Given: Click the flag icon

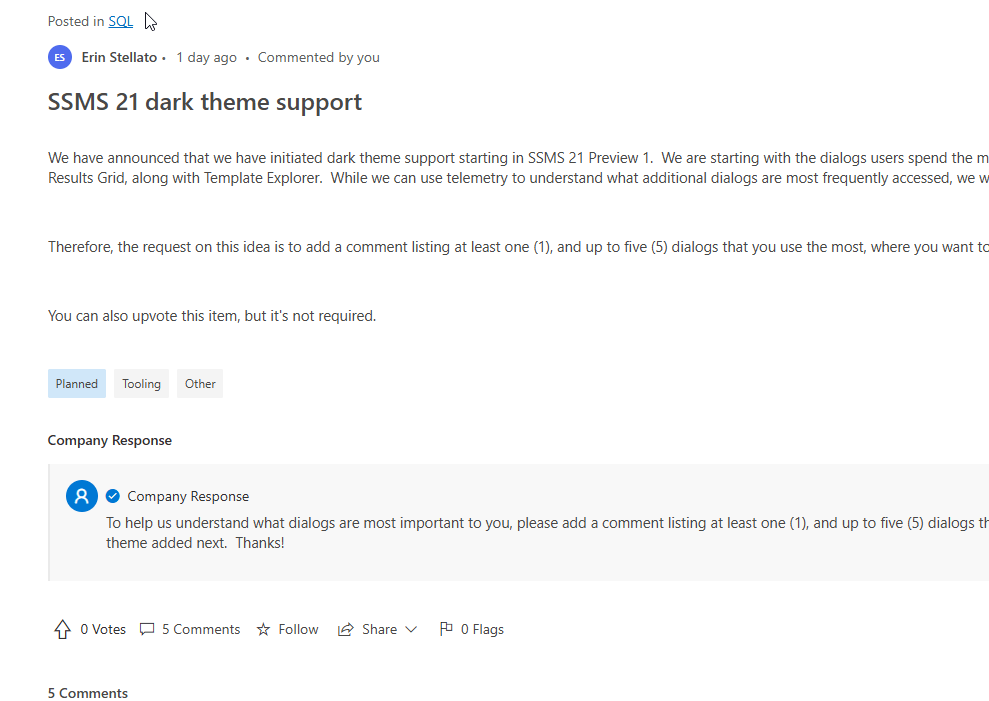Looking at the screenshot, I should (x=446, y=629).
